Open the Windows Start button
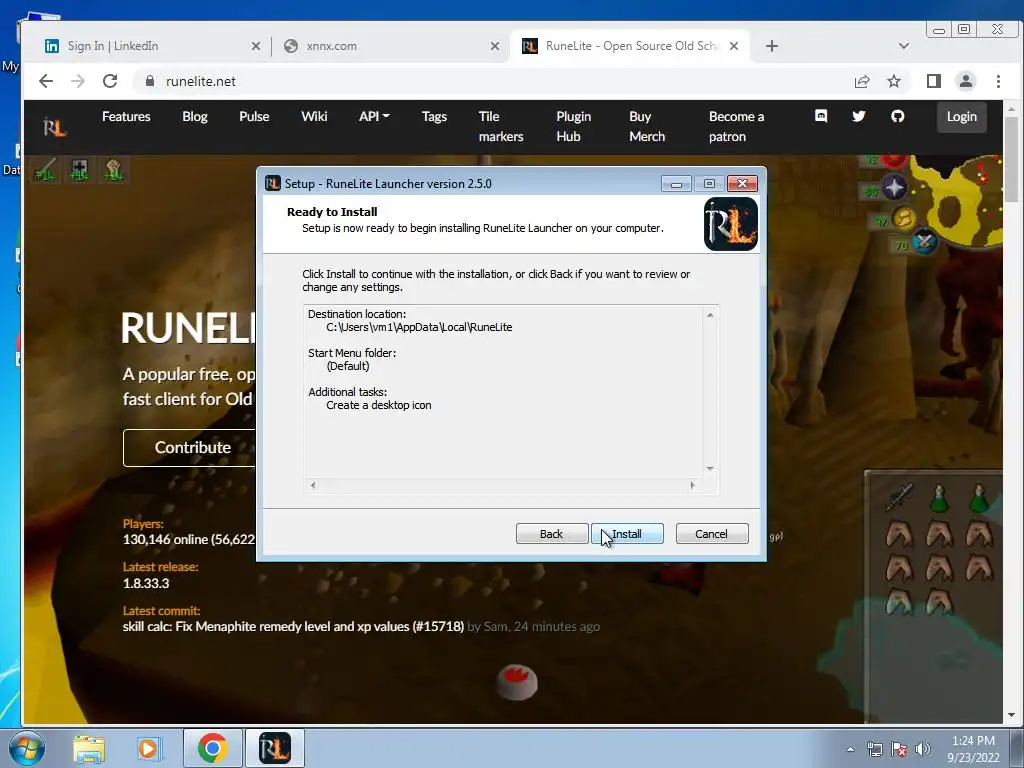Image resolution: width=1024 pixels, height=768 pixels. pyautogui.click(x=26, y=748)
